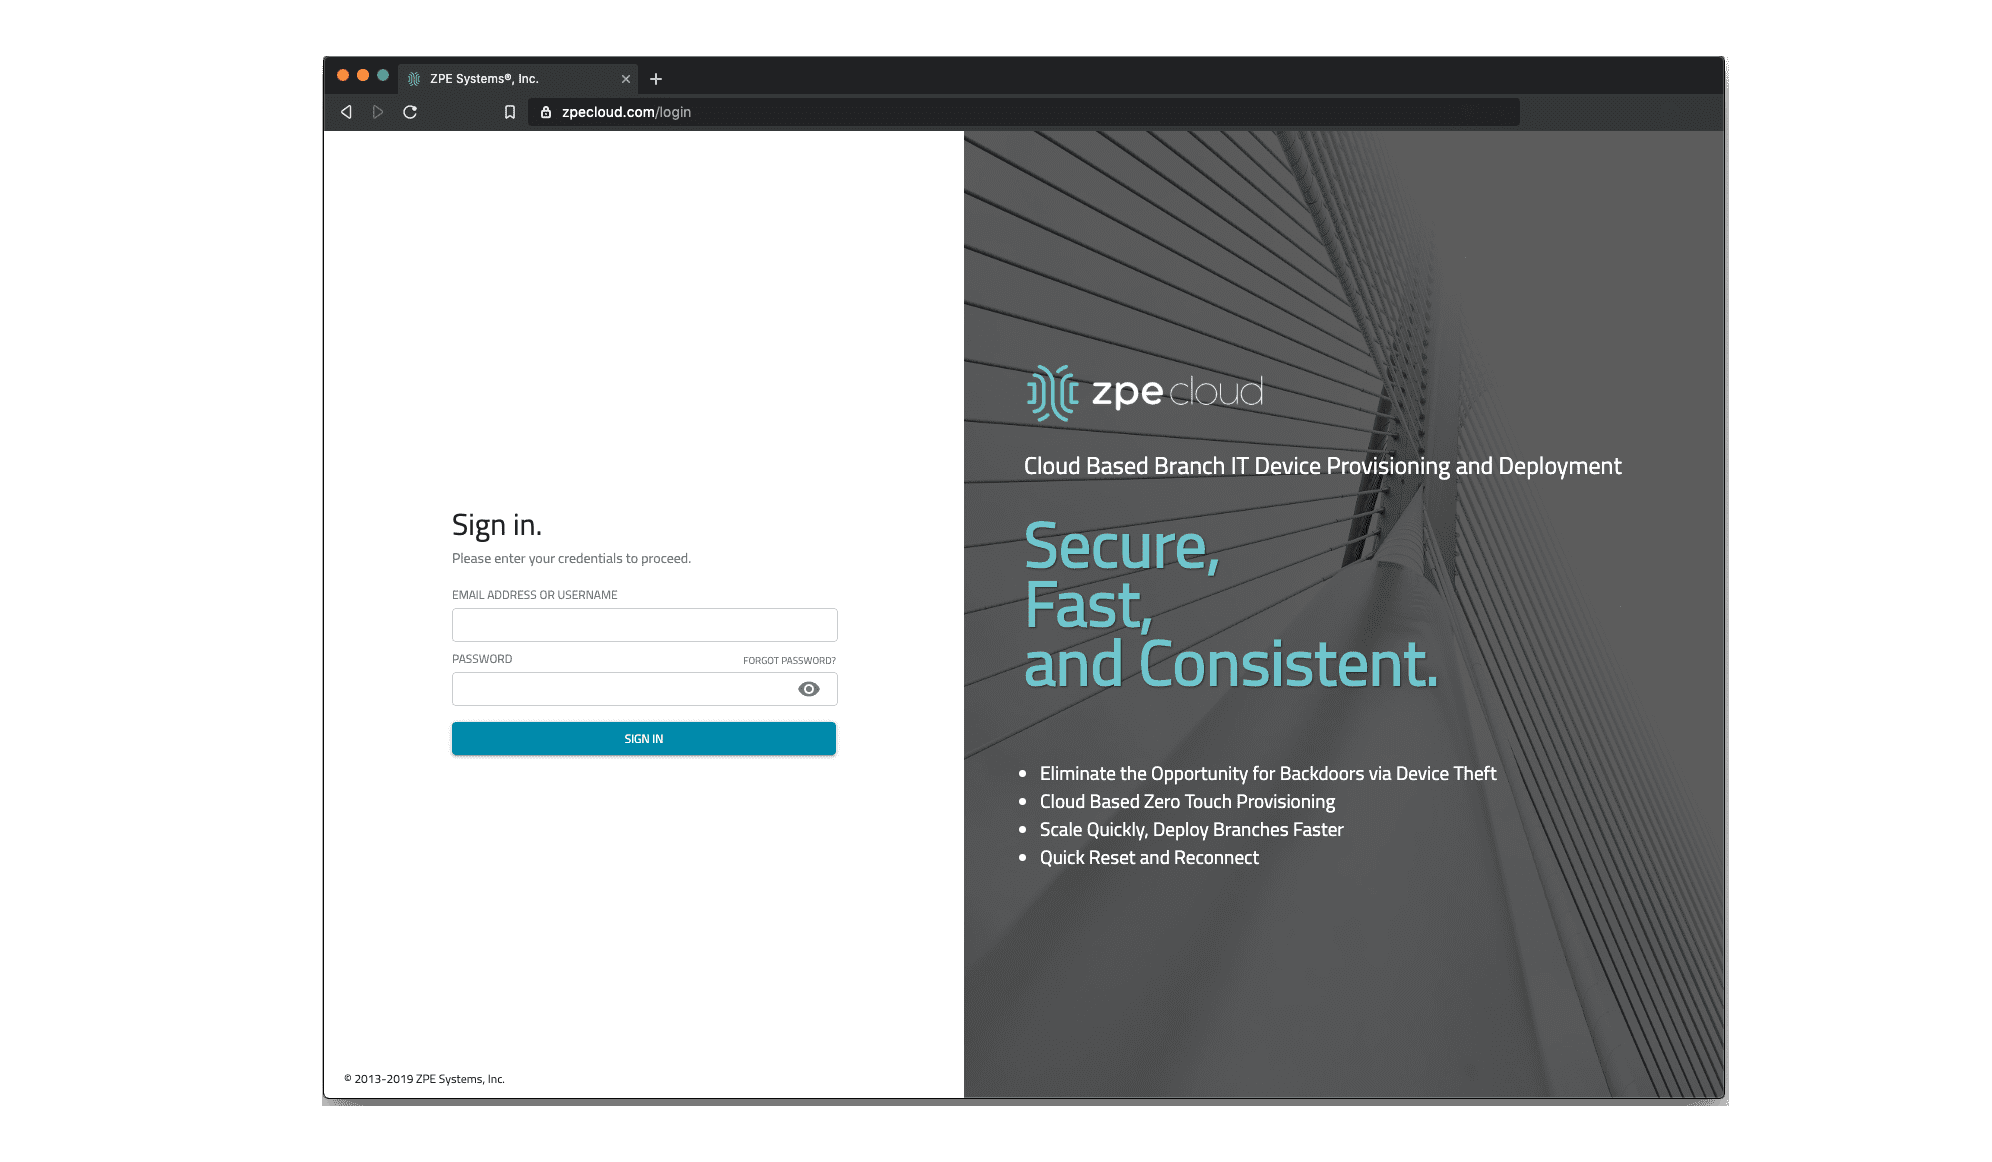Click 'Please enter your credentials to proceed.' text
Image resolution: width=1992 pixels, height=1162 pixels.
click(x=571, y=559)
